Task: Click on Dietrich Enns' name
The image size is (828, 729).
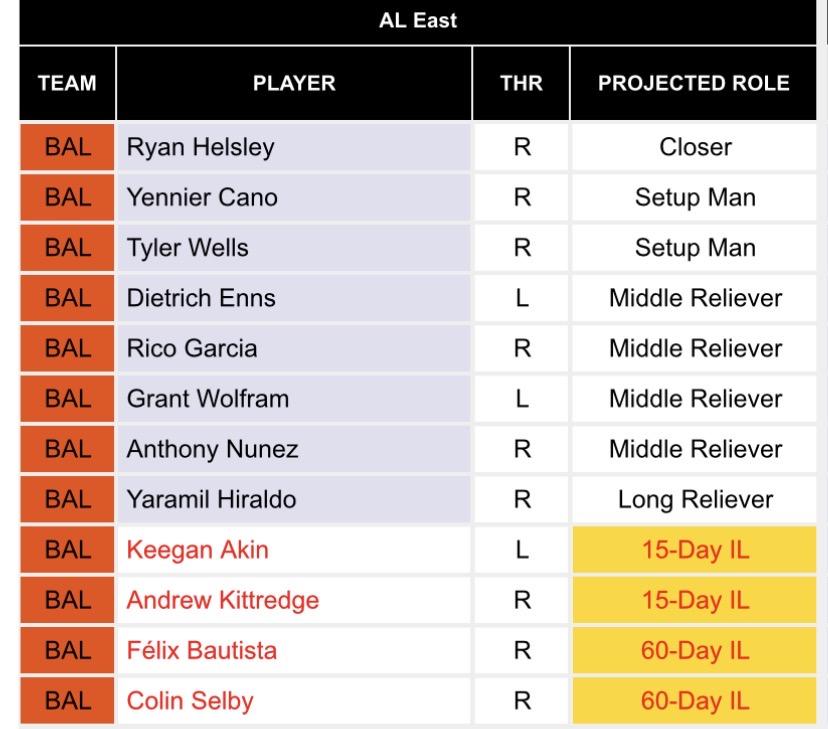Action: coord(201,298)
